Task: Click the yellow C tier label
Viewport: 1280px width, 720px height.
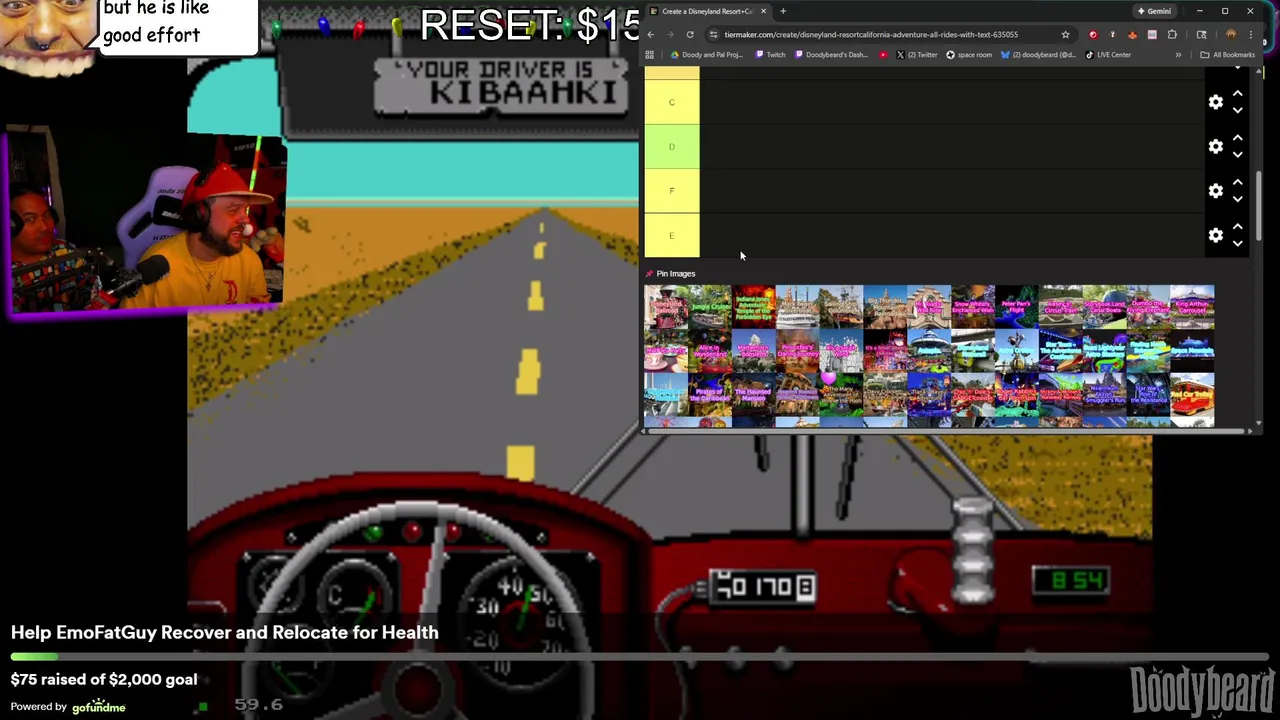Action: click(672, 102)
